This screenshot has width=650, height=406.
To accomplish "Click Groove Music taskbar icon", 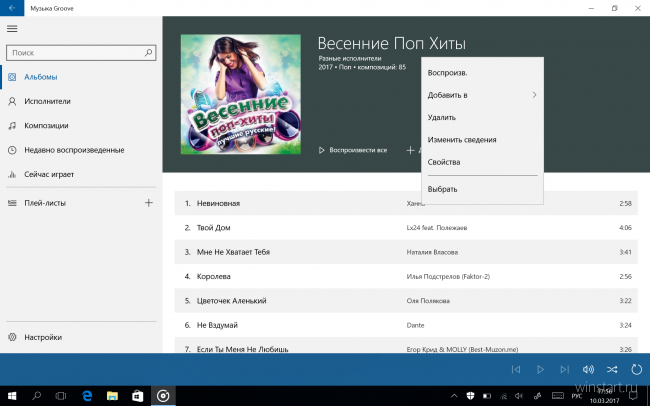I will [x=163, y=396].
